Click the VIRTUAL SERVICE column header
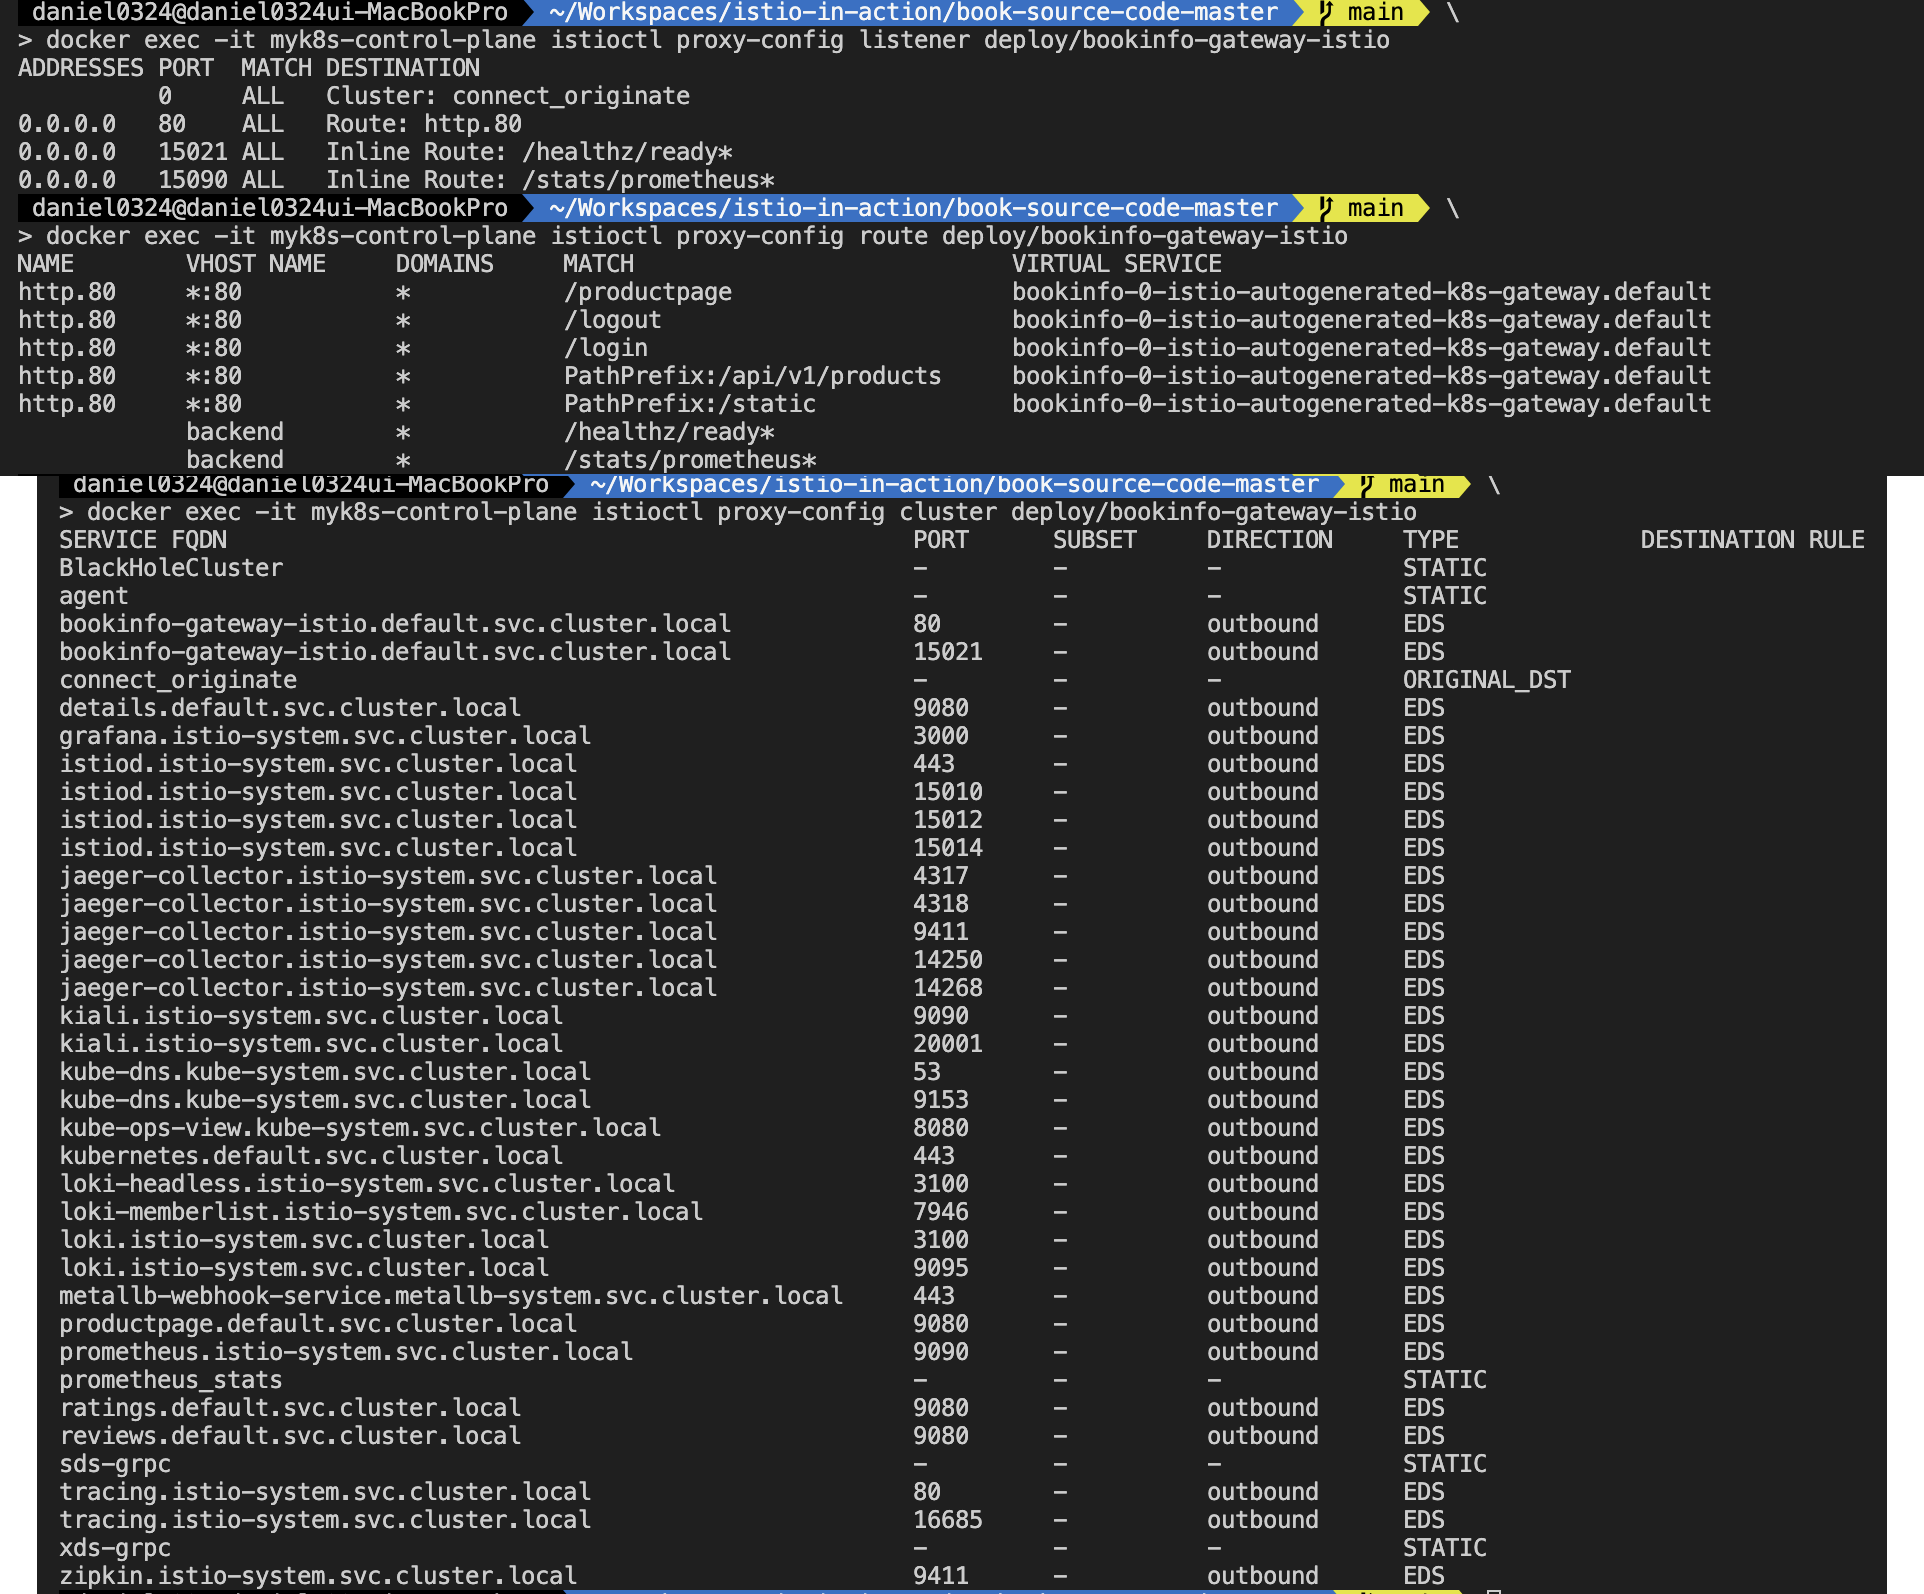 click(x=1116, y=264)
